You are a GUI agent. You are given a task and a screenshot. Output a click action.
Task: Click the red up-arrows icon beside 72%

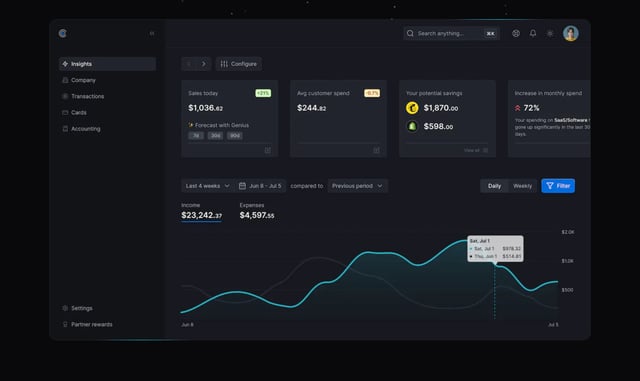coord(518,108)
